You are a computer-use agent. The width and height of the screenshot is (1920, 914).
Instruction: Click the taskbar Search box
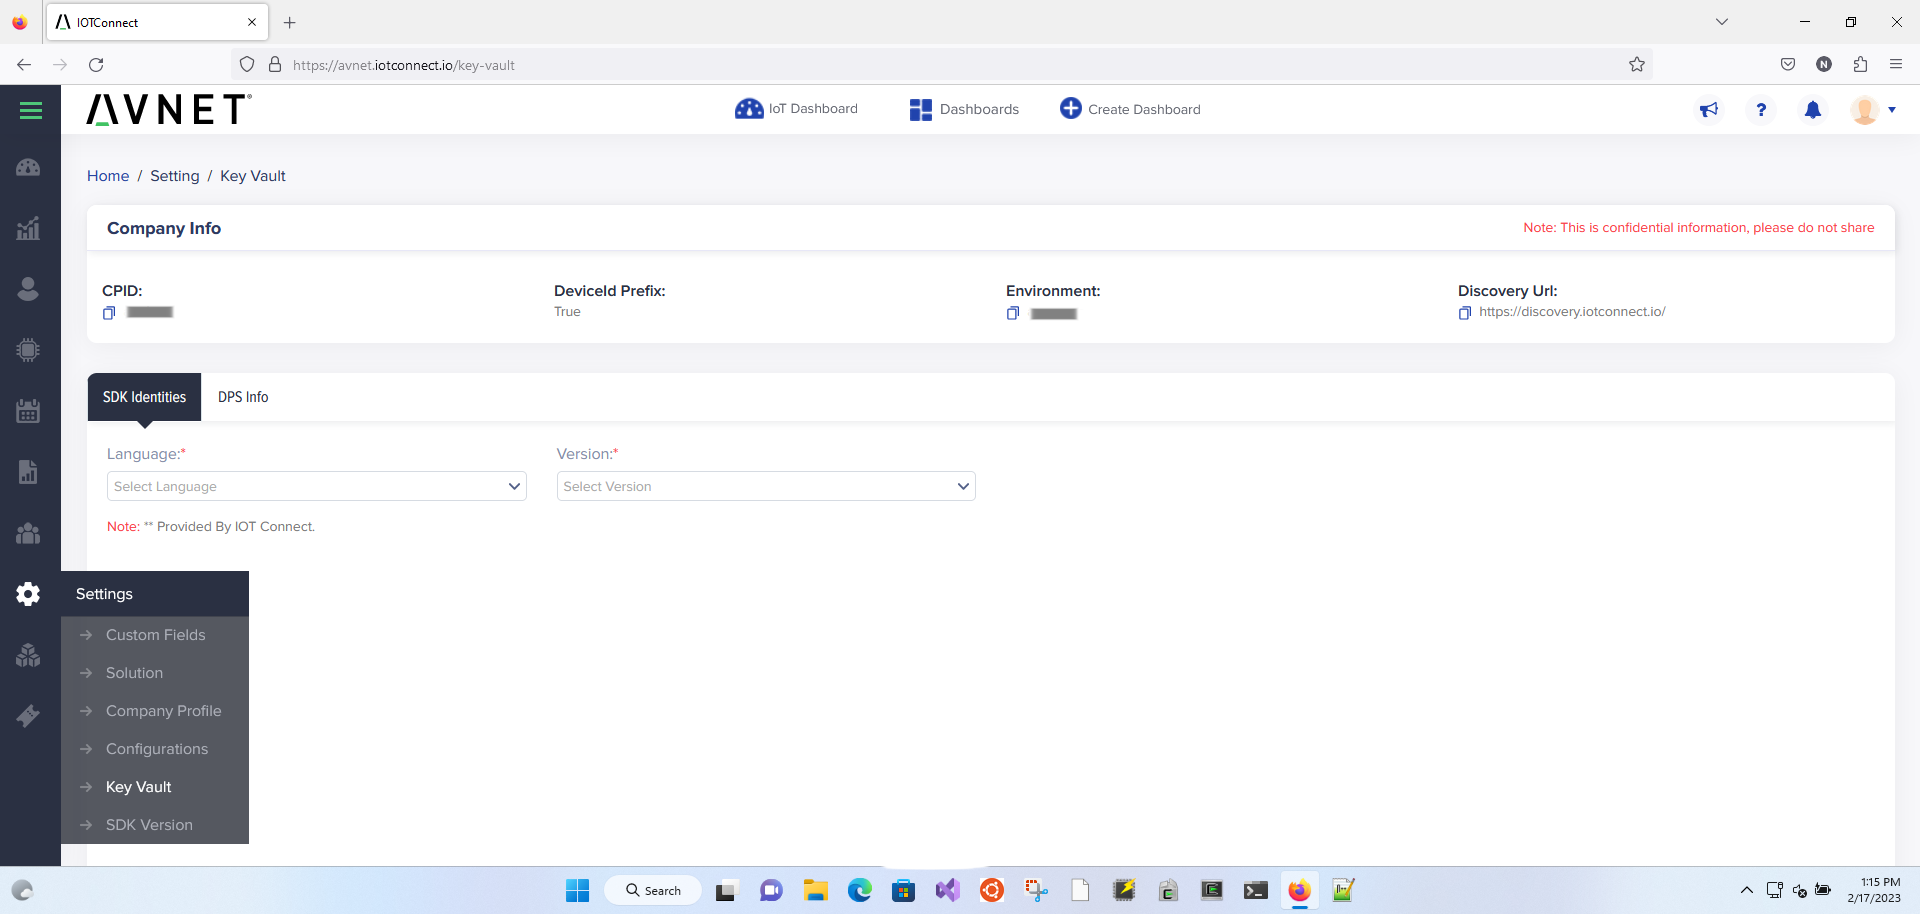click(654, 890)
